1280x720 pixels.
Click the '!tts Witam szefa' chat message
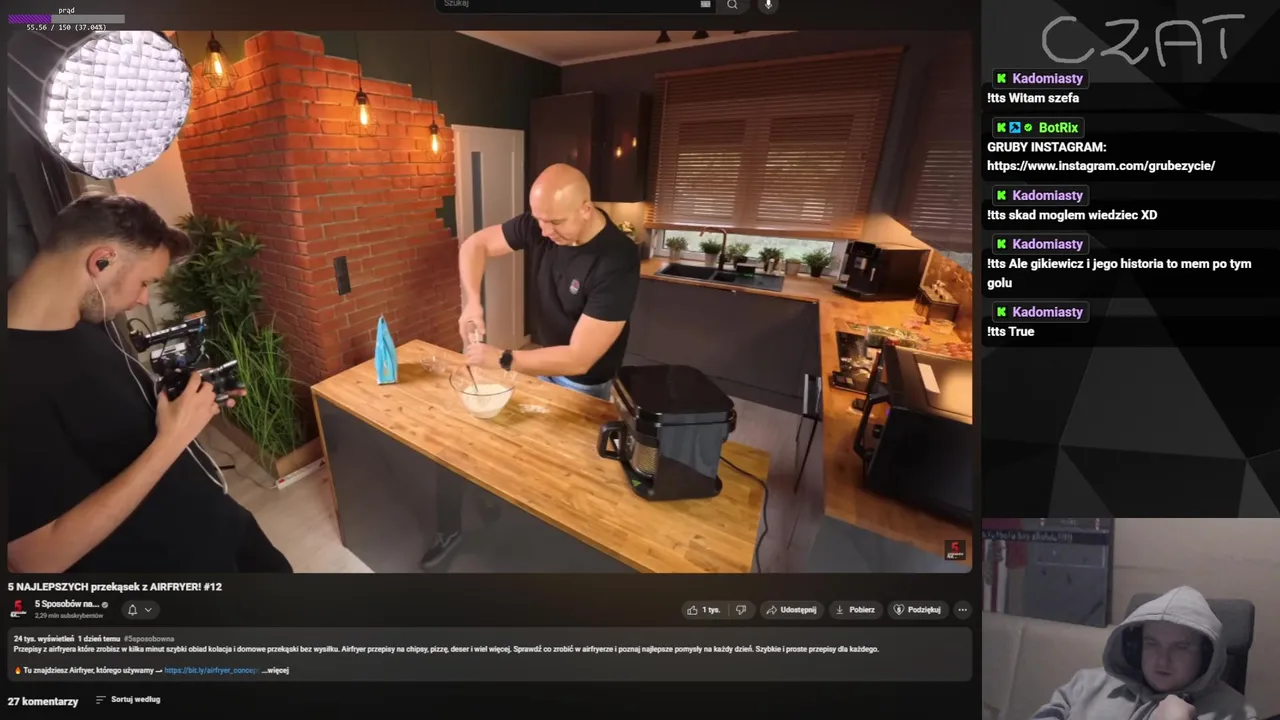pyautogui.click(x=1033, y=98)
